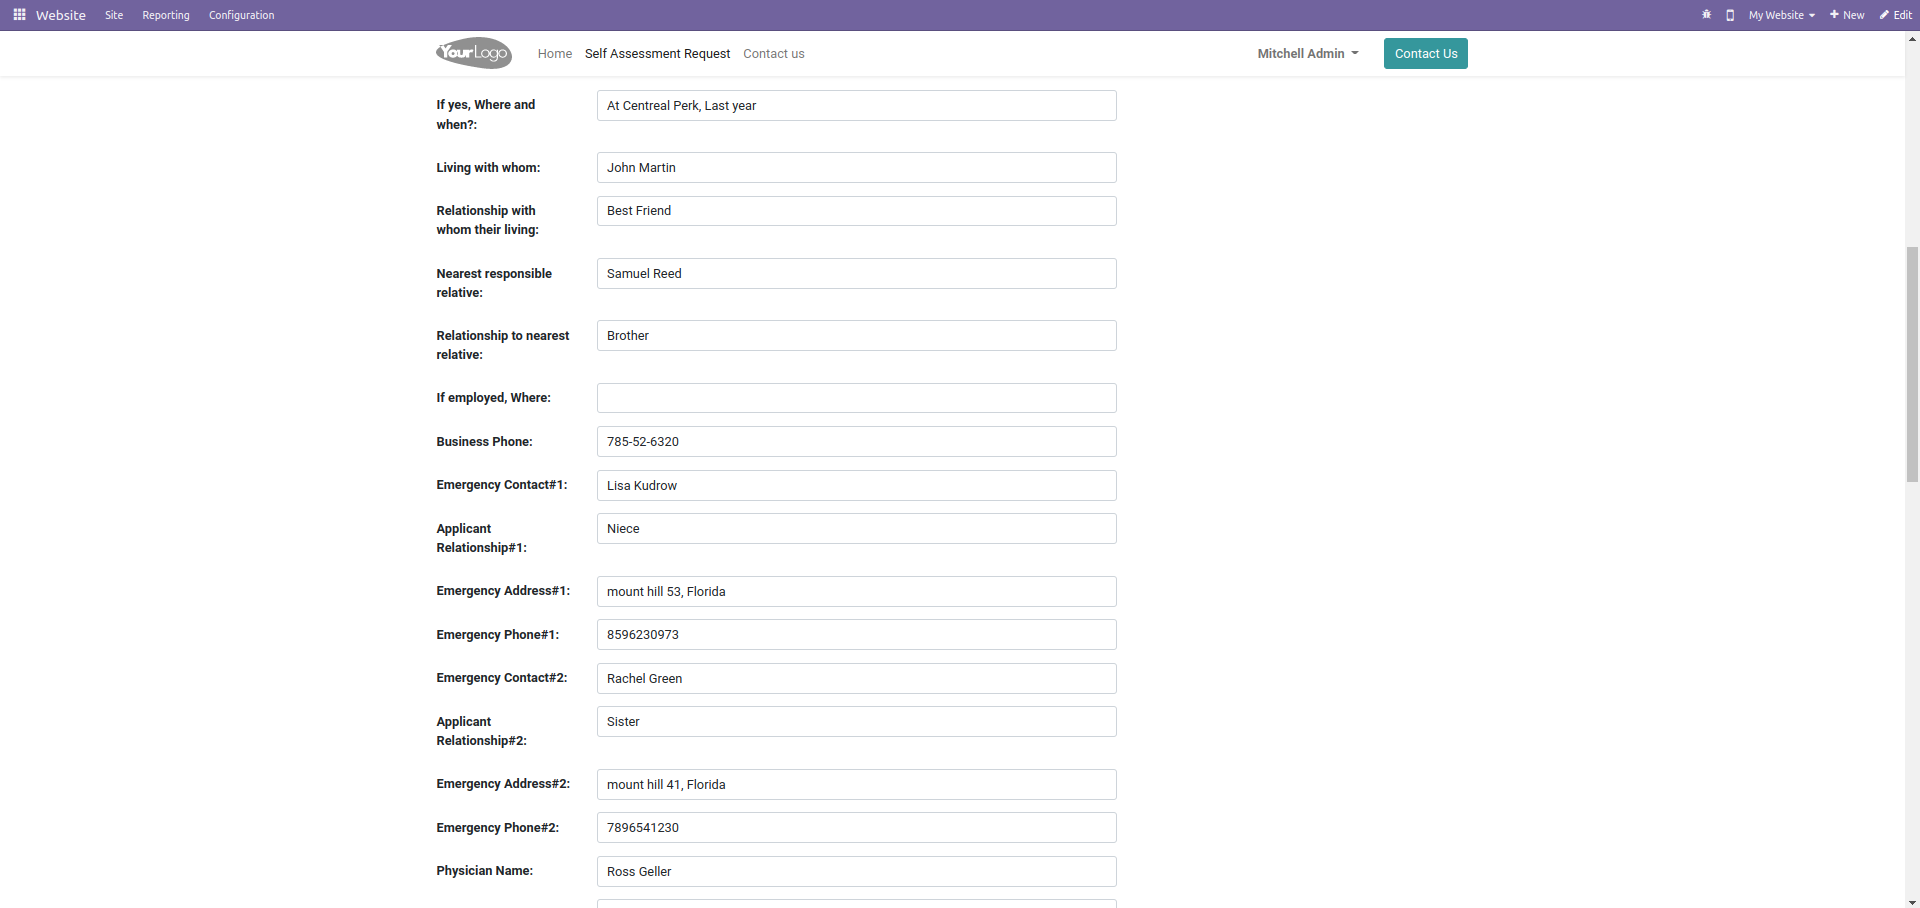Click the page vertical scrollbar thumb
The height and width of the screenshot is (908, 1920).
(1912, 364)
